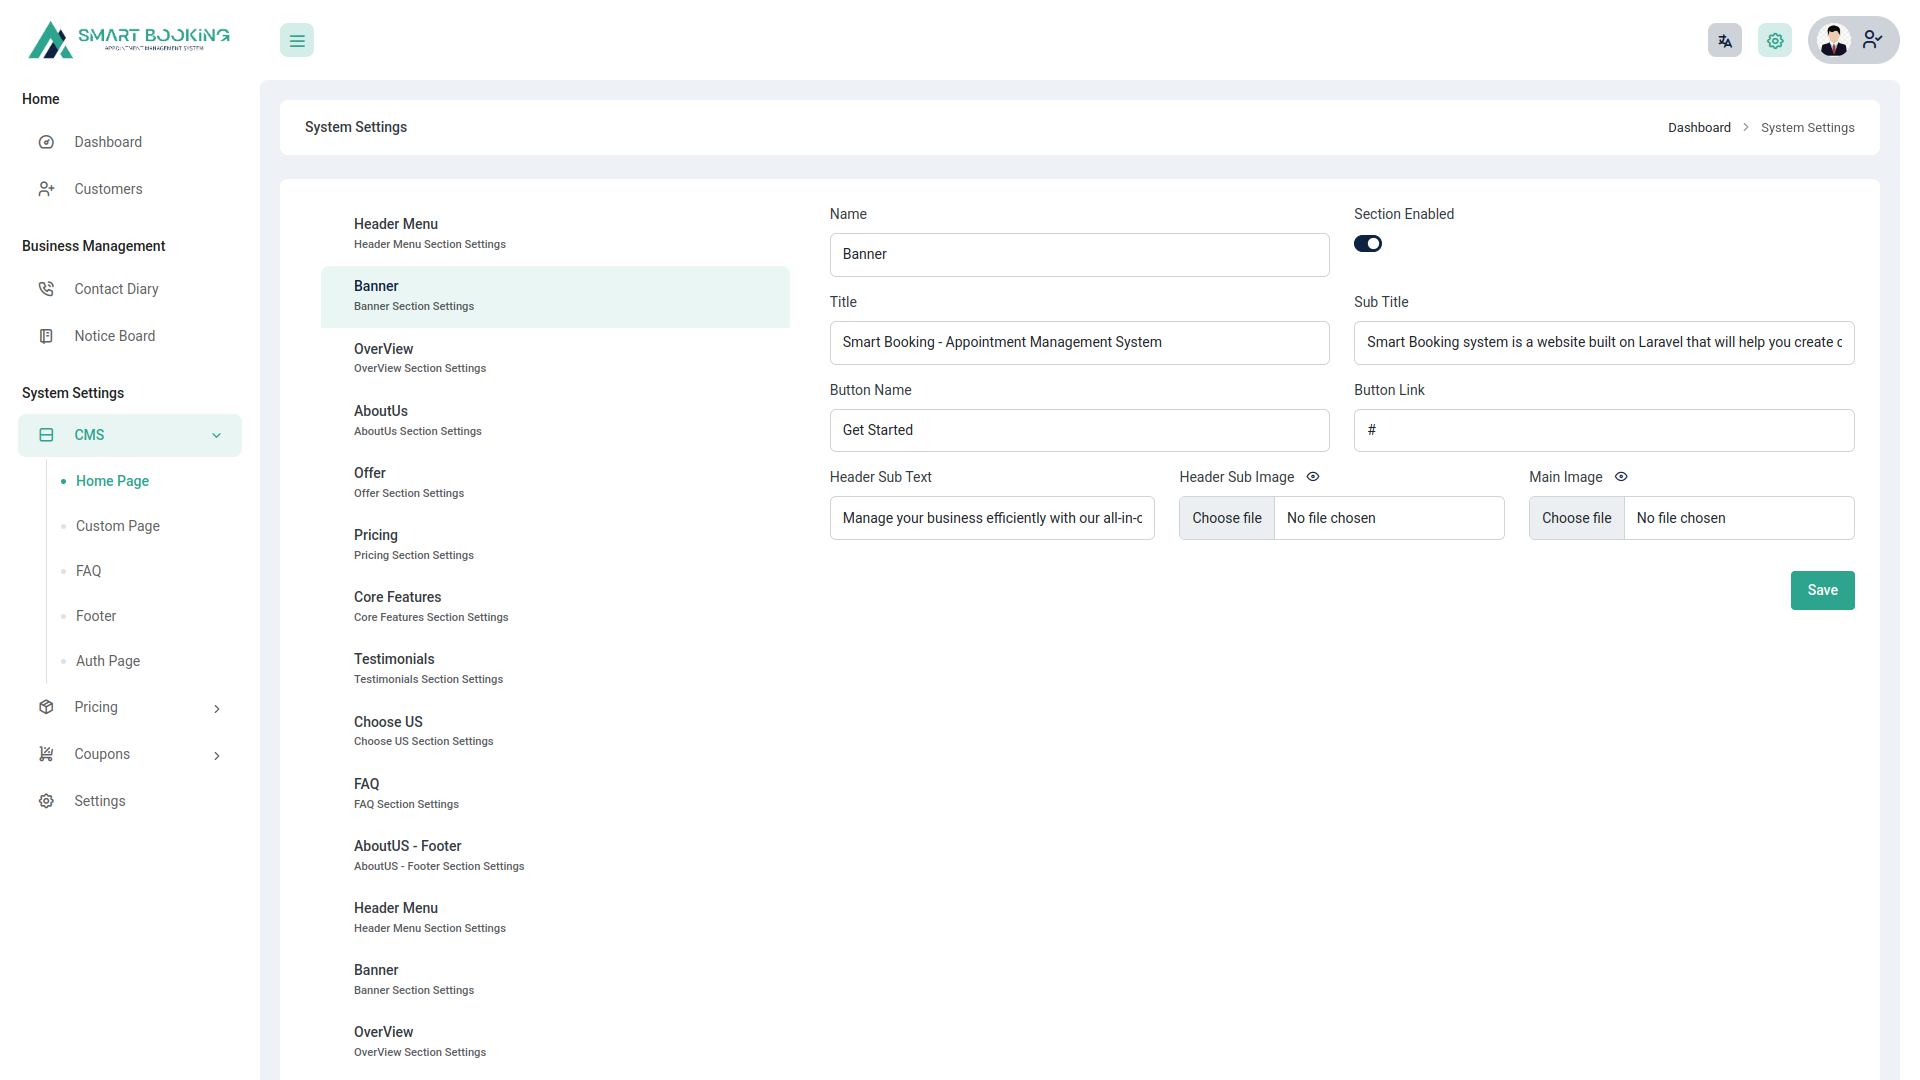Click the user profile avatar in top right

pos(1834,40)
